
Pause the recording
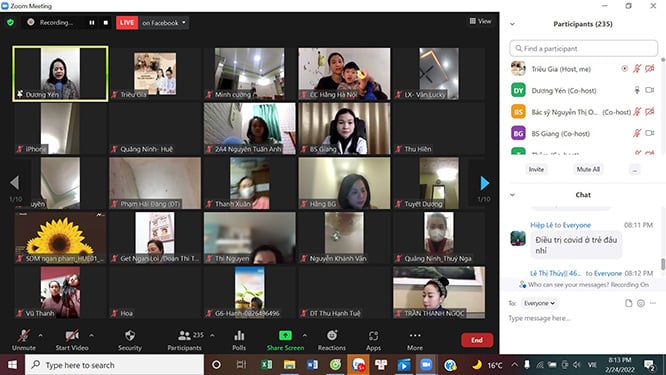[x=92, y=23]
